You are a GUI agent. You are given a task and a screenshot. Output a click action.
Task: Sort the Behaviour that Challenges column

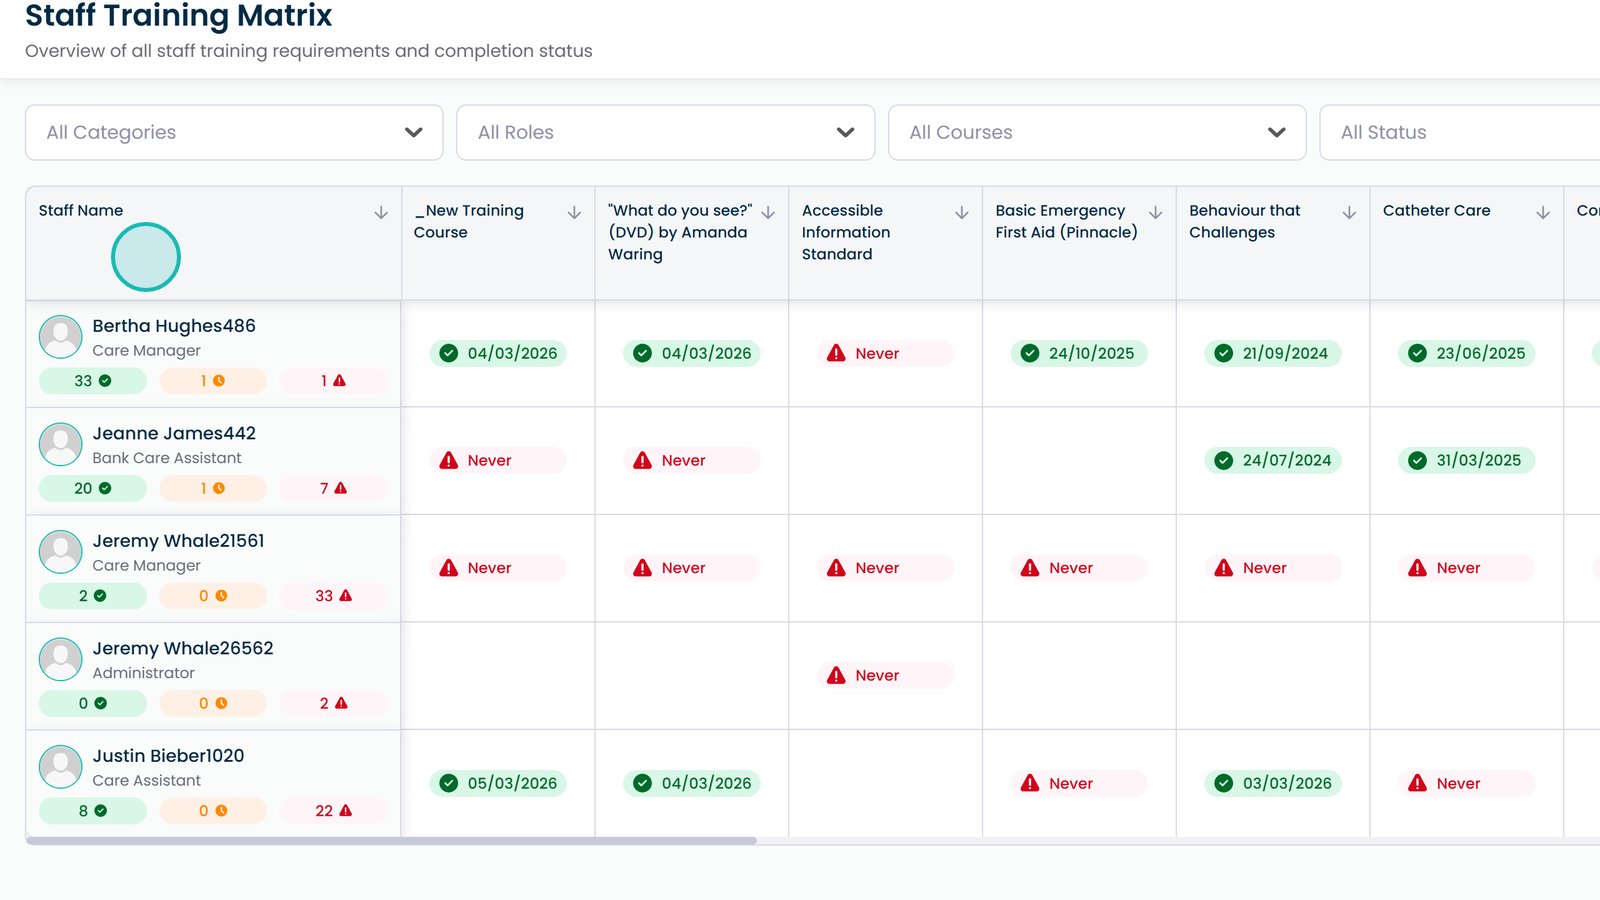pos(1349,213)
